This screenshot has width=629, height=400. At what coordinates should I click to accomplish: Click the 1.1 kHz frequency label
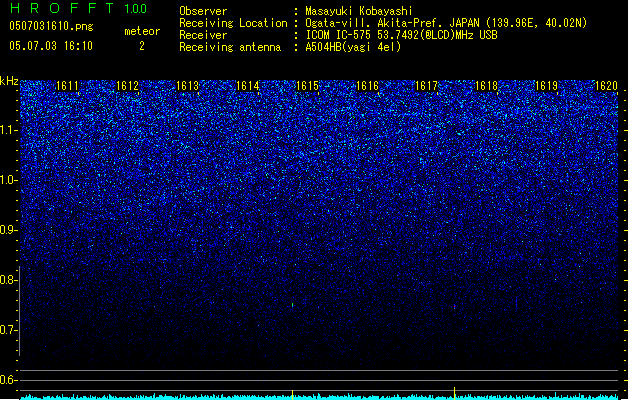pyautogui.click(x=9, y=130)
